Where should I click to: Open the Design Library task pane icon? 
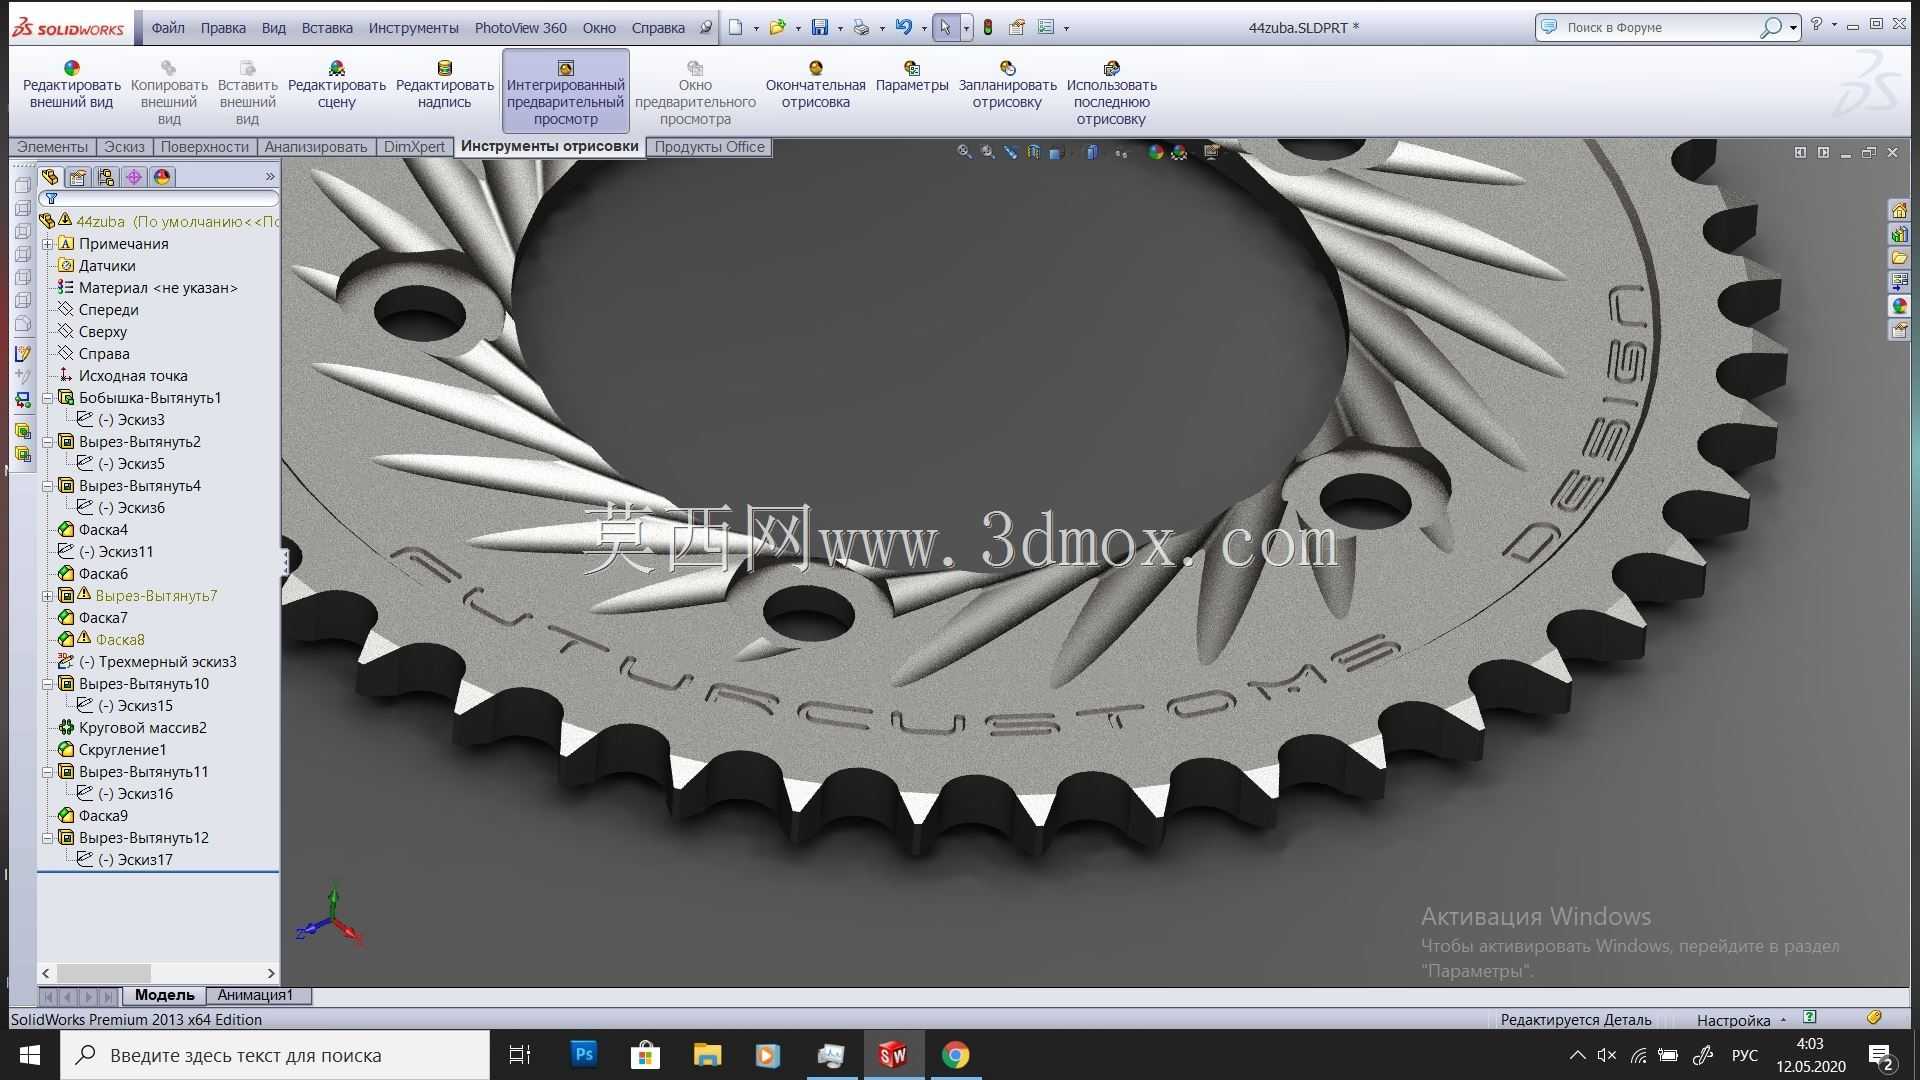point(1899,234)
